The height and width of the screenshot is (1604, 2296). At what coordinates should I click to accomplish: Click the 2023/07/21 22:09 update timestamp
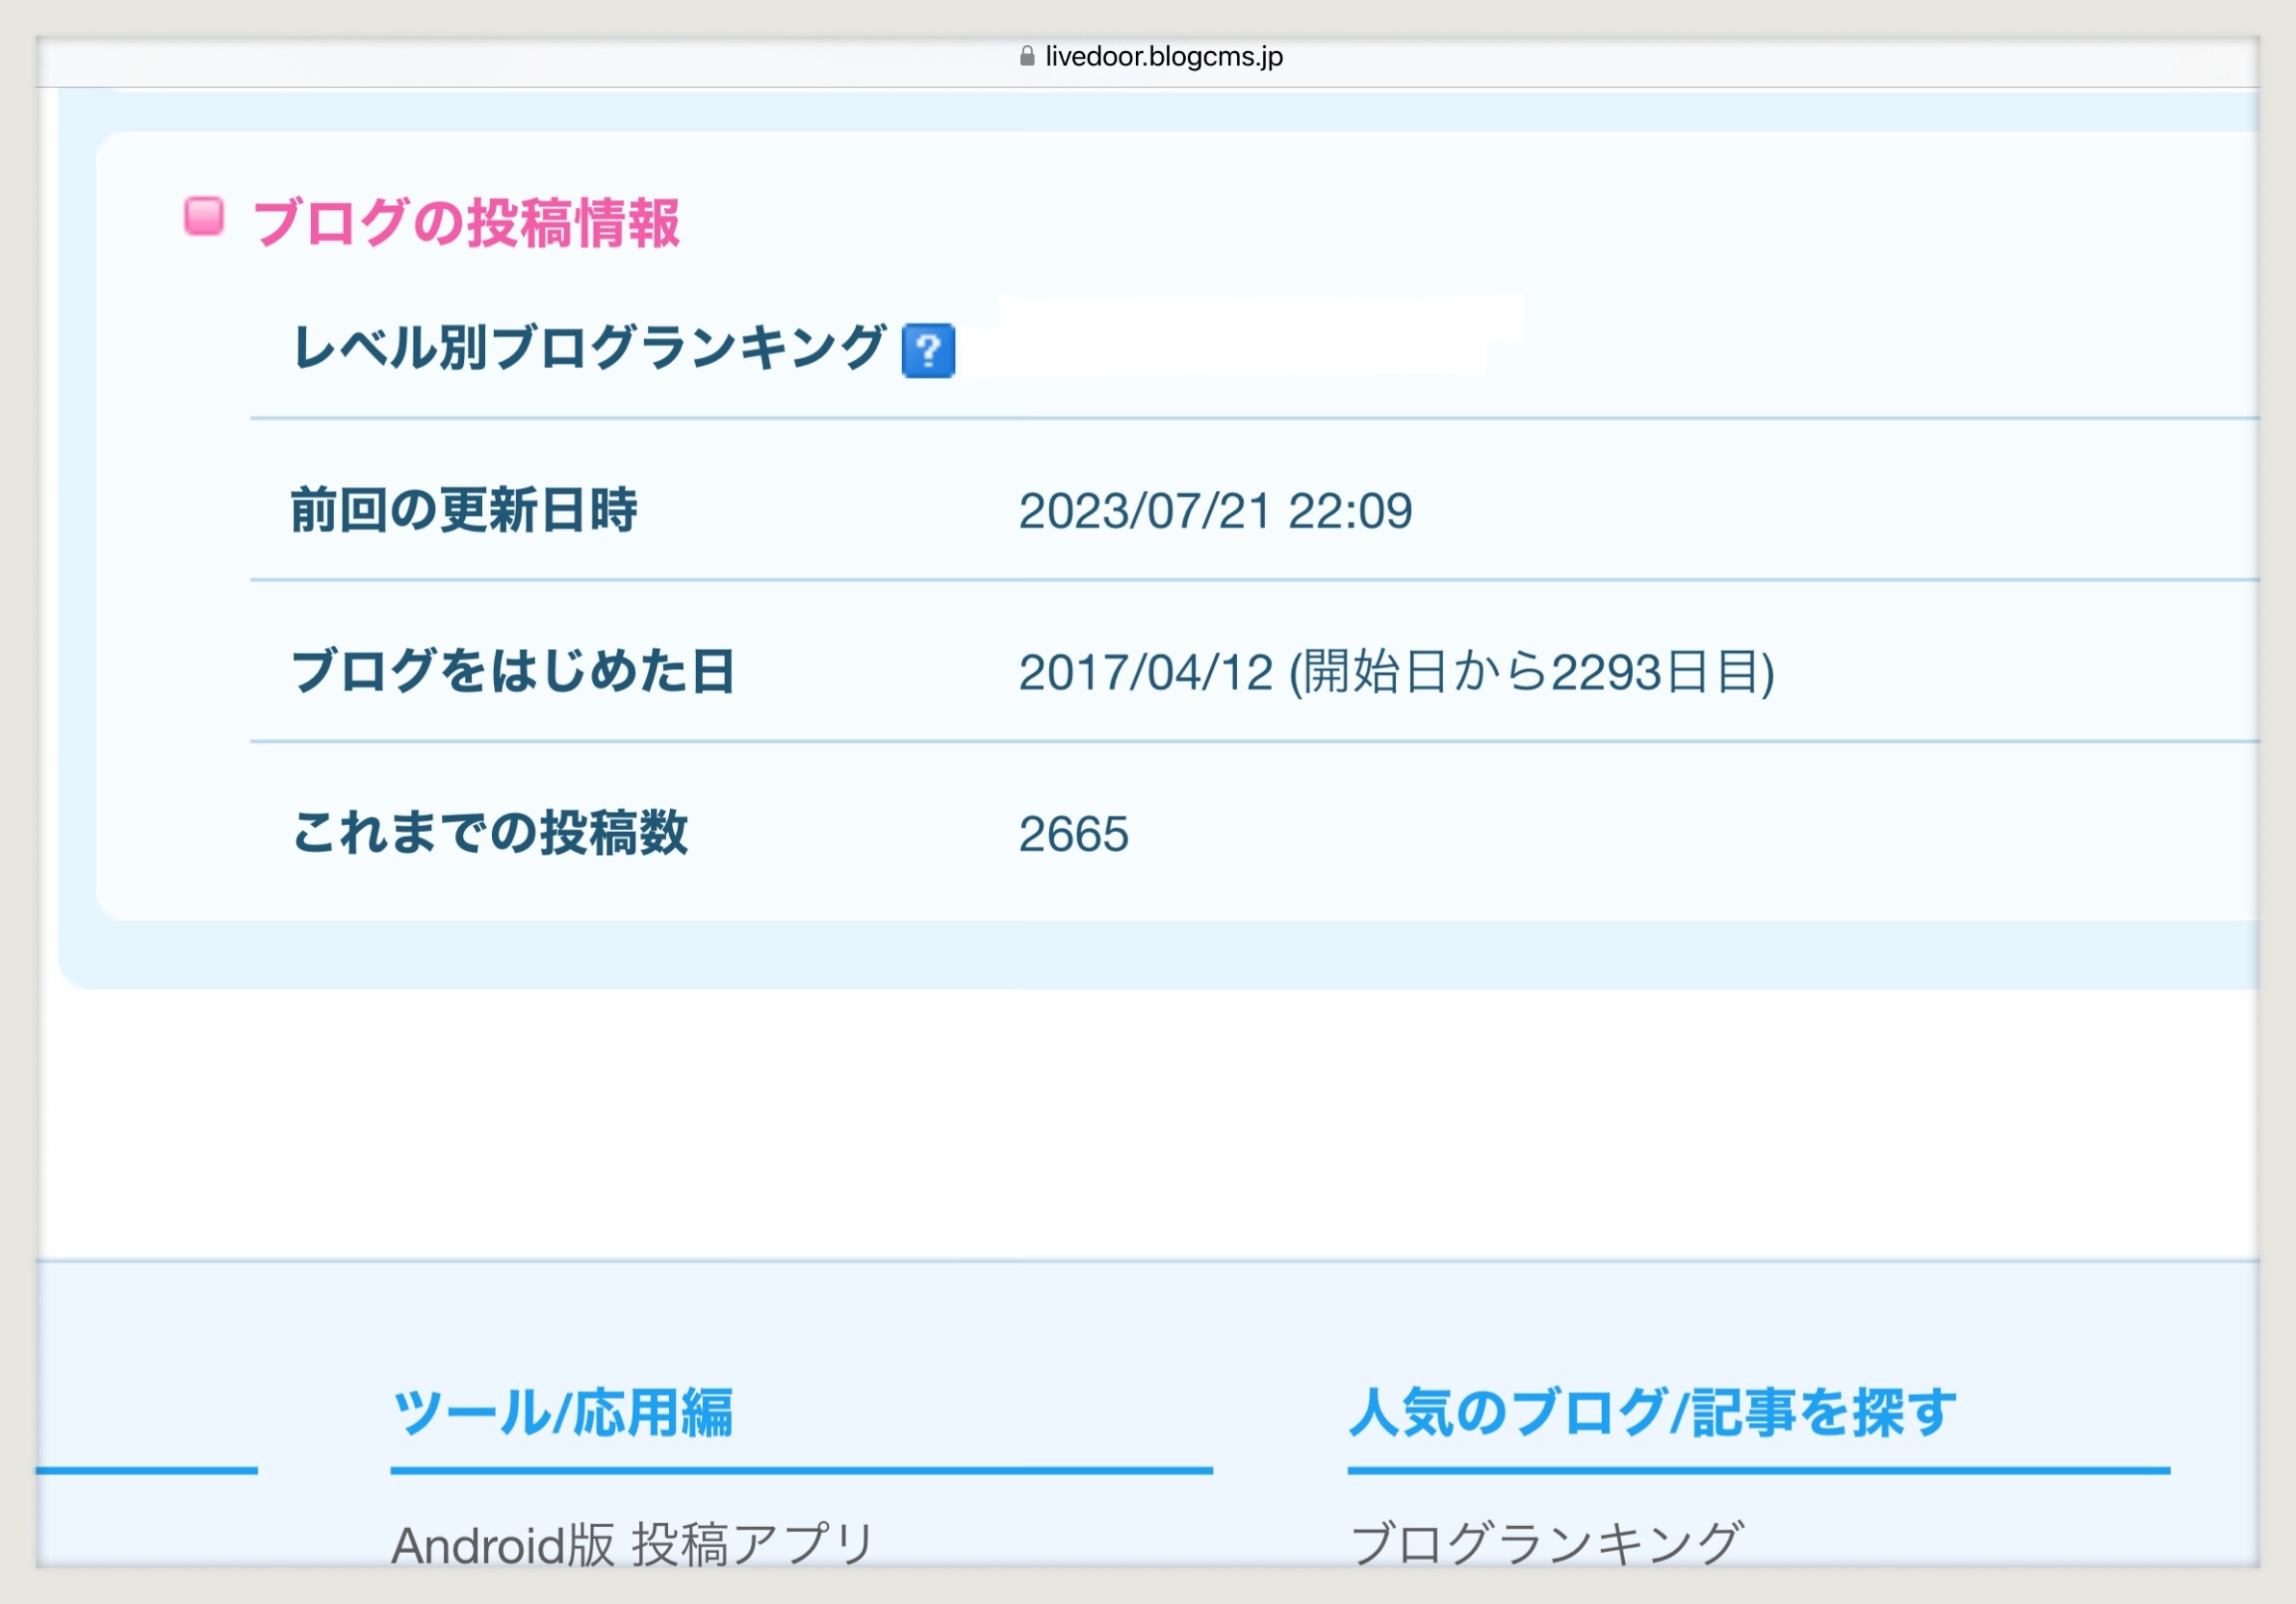[1215, 511]
